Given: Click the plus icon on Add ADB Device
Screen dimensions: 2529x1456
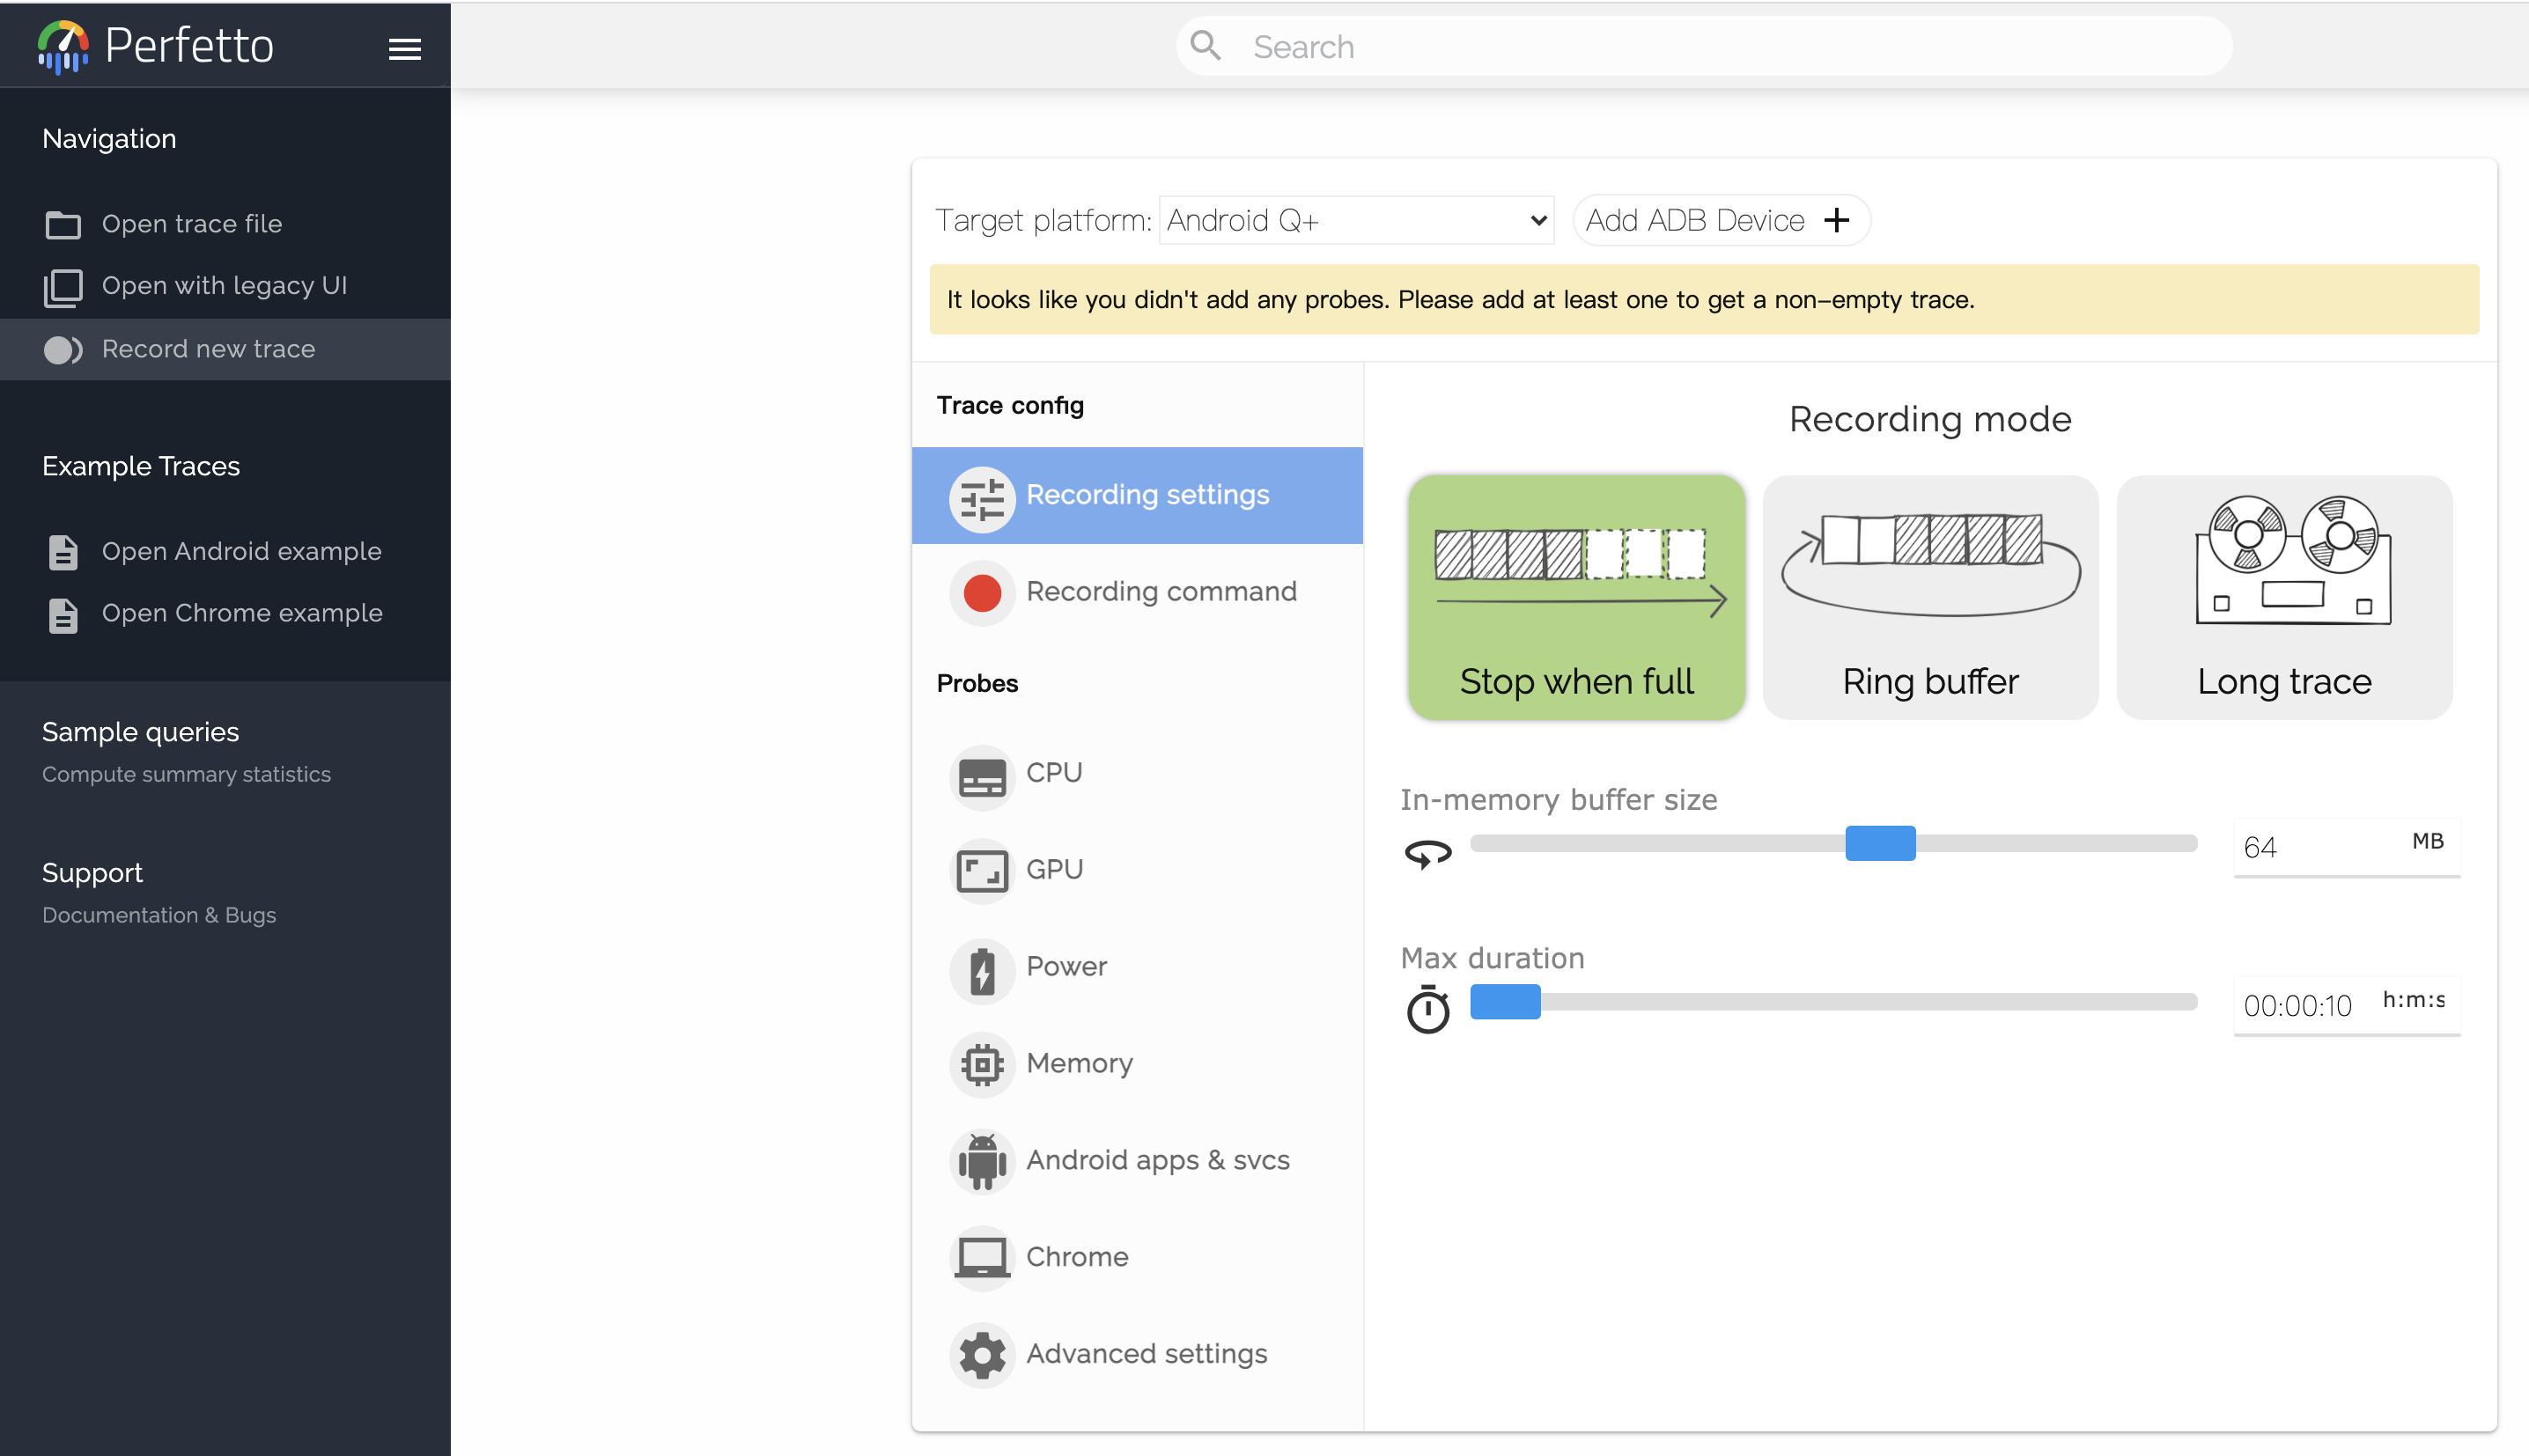Looking at the screenshot, I should (x=1836, y=220).
